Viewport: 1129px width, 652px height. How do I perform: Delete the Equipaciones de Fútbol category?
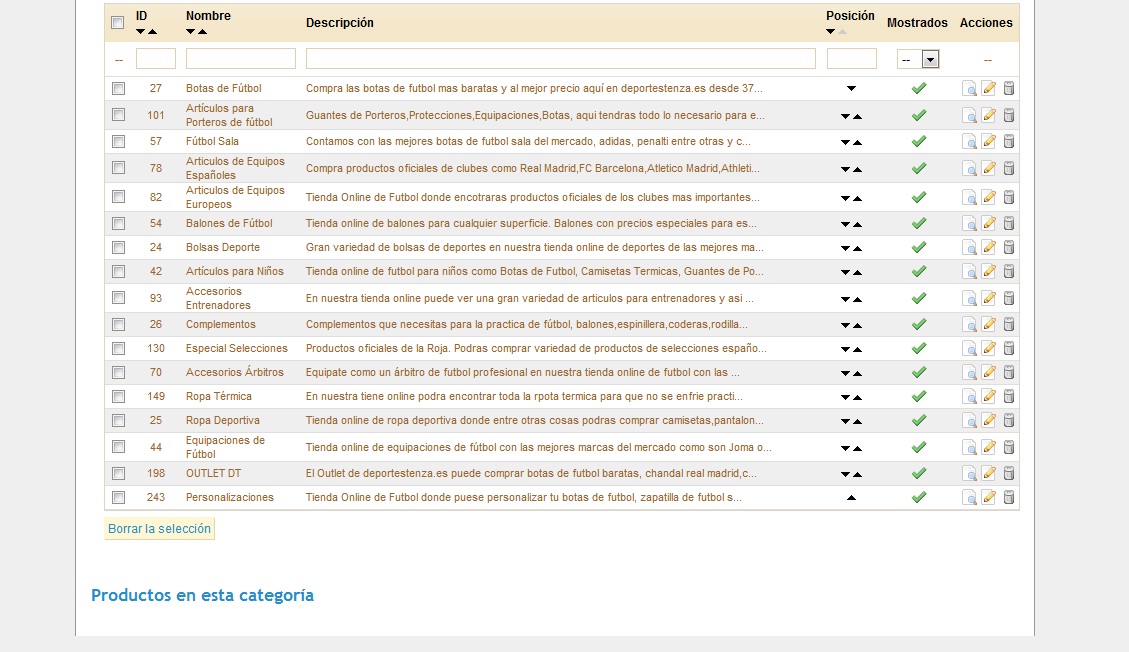pos(1009,447)
